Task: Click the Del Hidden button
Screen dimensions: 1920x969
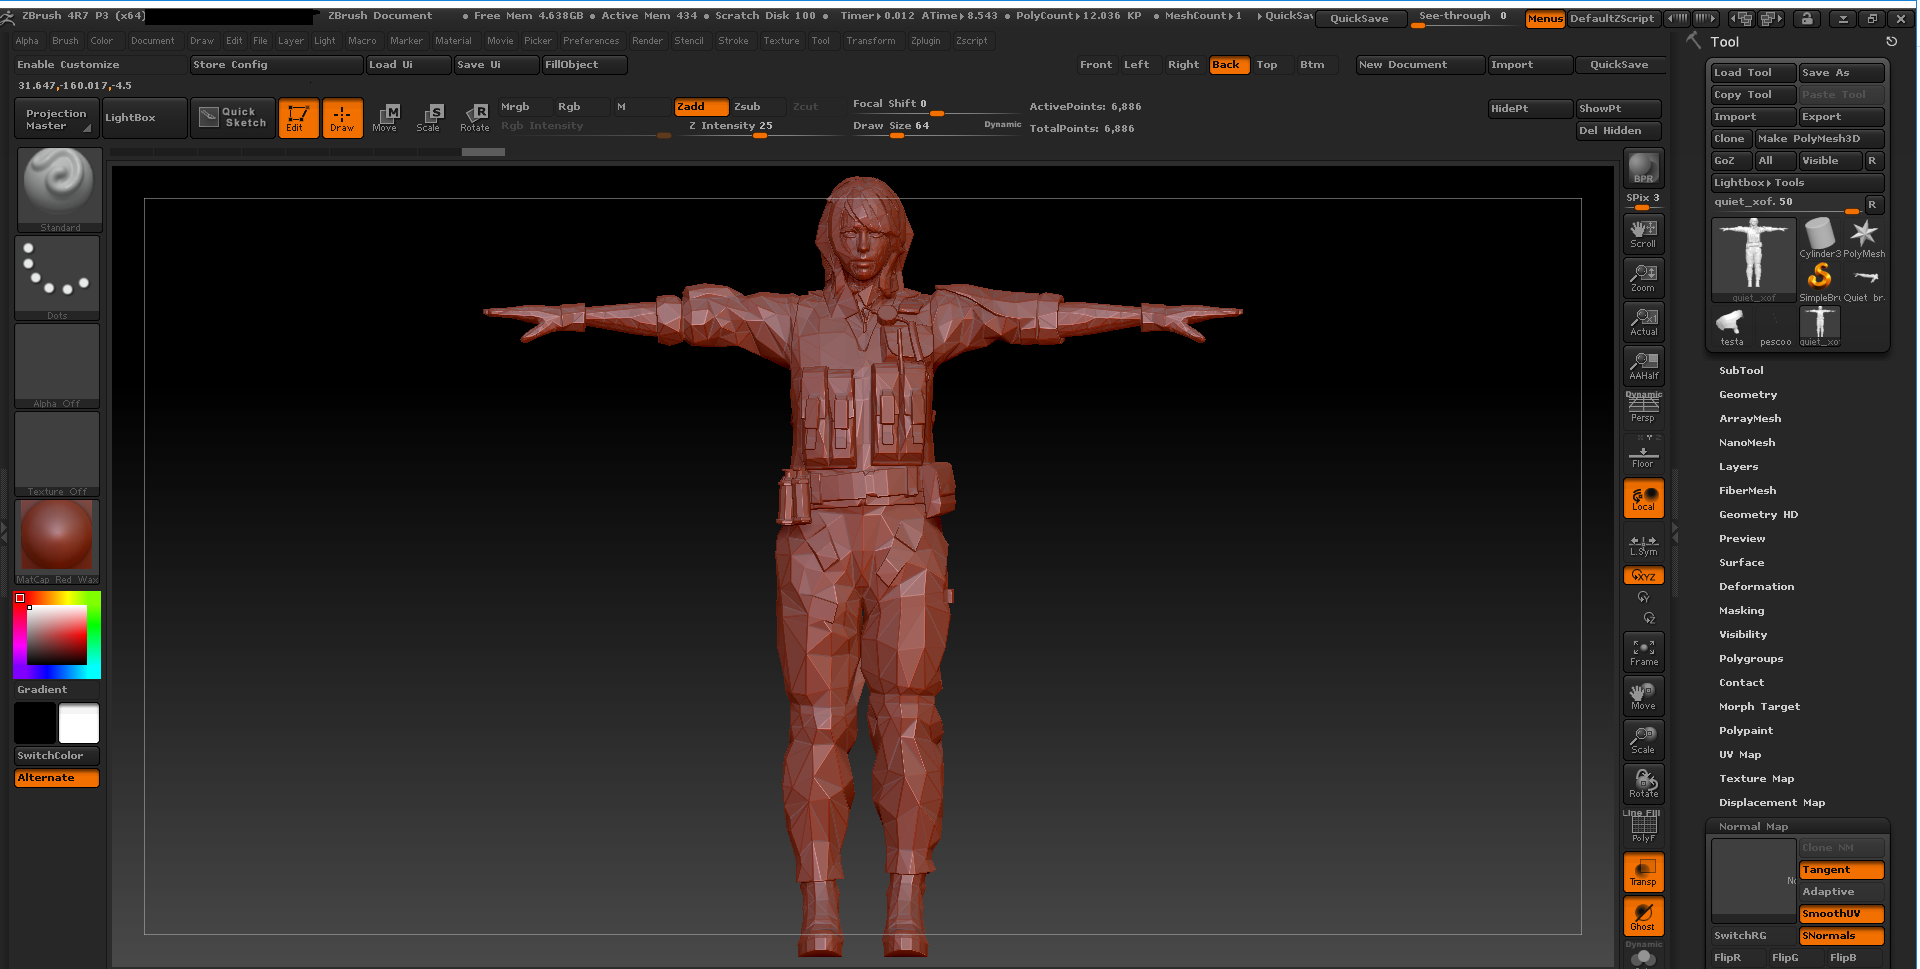Action: pyautogui.click(x=1619, y=130)
